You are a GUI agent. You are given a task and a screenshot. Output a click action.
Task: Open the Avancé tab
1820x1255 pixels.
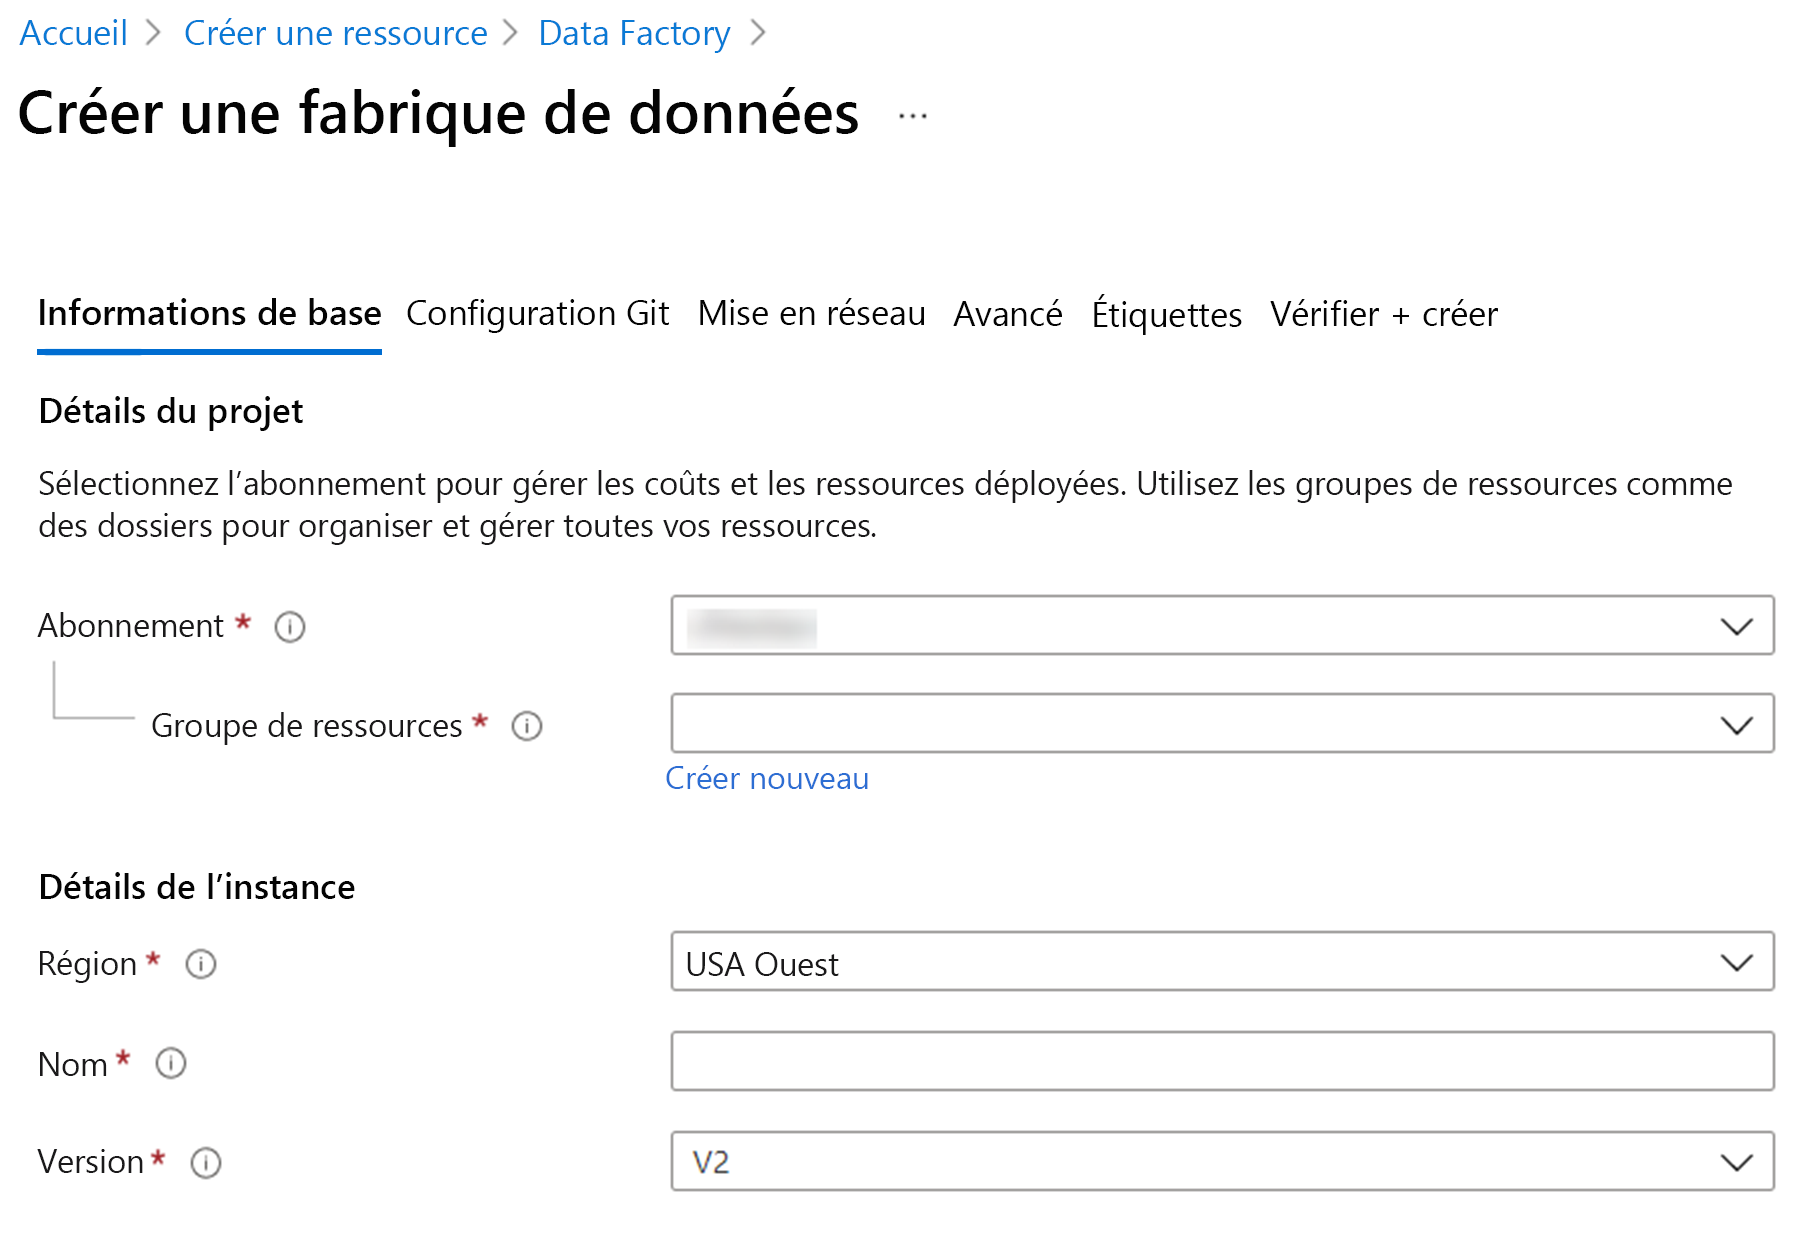pos(1008,314)
